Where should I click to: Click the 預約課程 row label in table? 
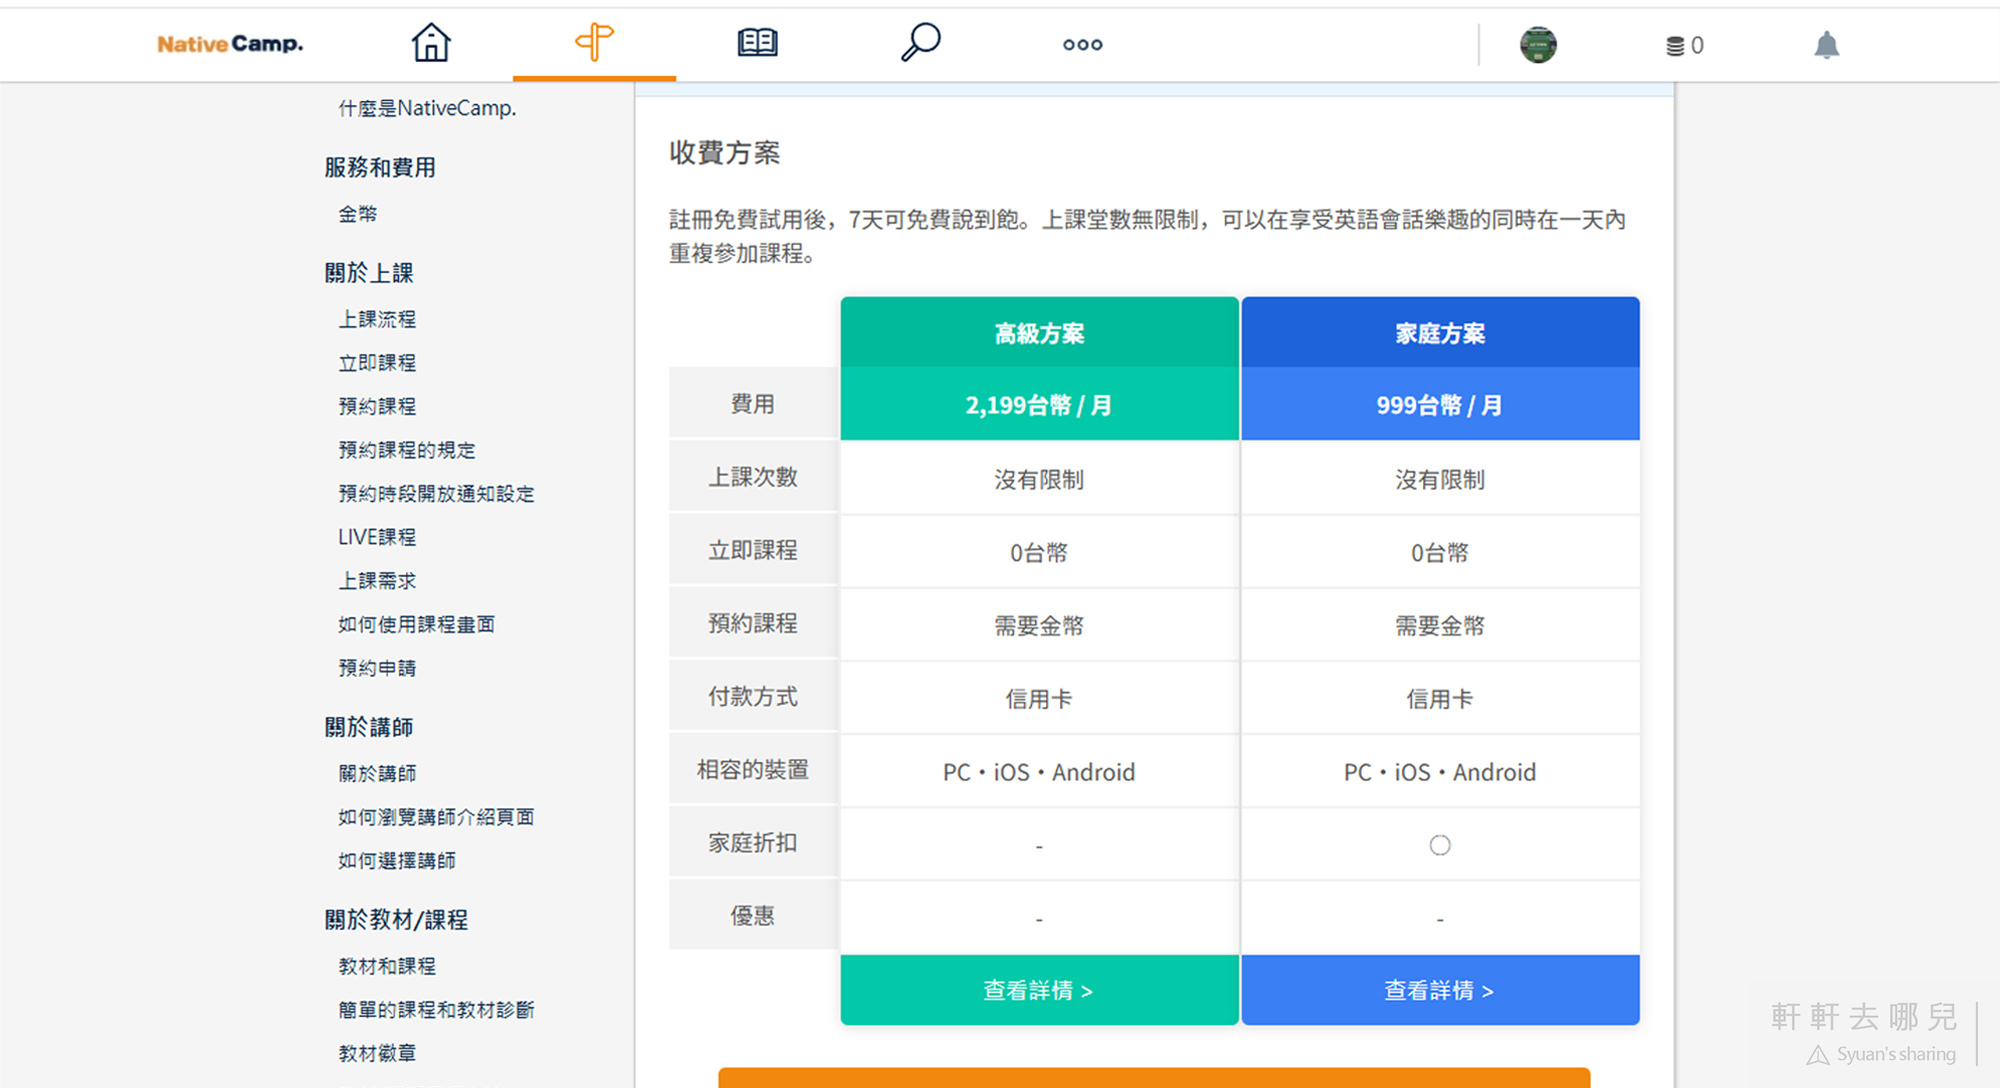click(753, 623)
